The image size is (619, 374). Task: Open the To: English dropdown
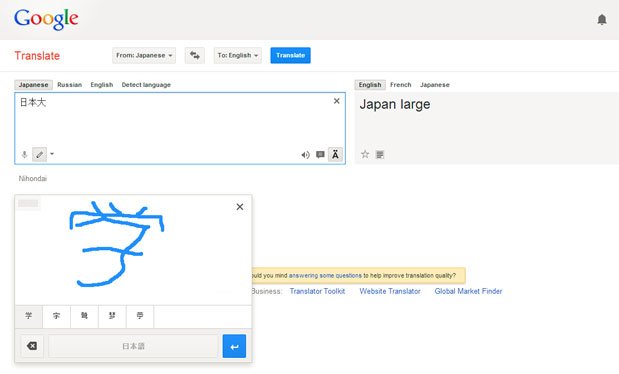[x=238, y=55]
